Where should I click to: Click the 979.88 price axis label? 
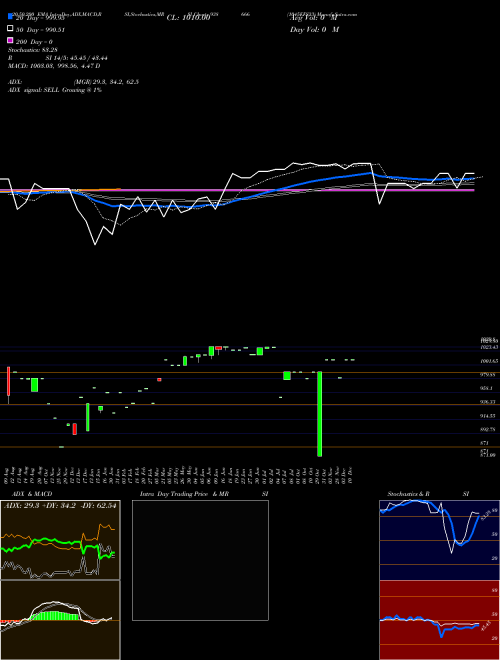click(x=489, y=375)
